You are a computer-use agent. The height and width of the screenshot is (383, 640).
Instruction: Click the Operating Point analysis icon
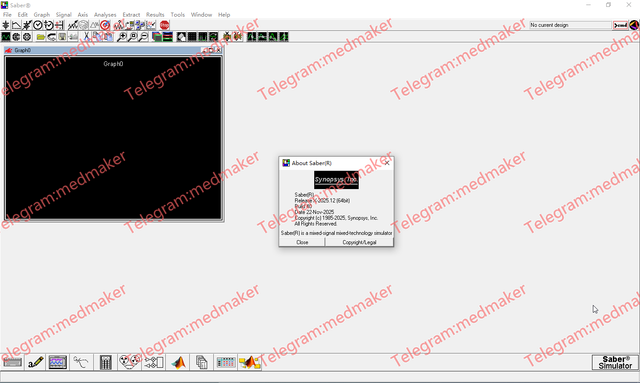pos(6,25)
